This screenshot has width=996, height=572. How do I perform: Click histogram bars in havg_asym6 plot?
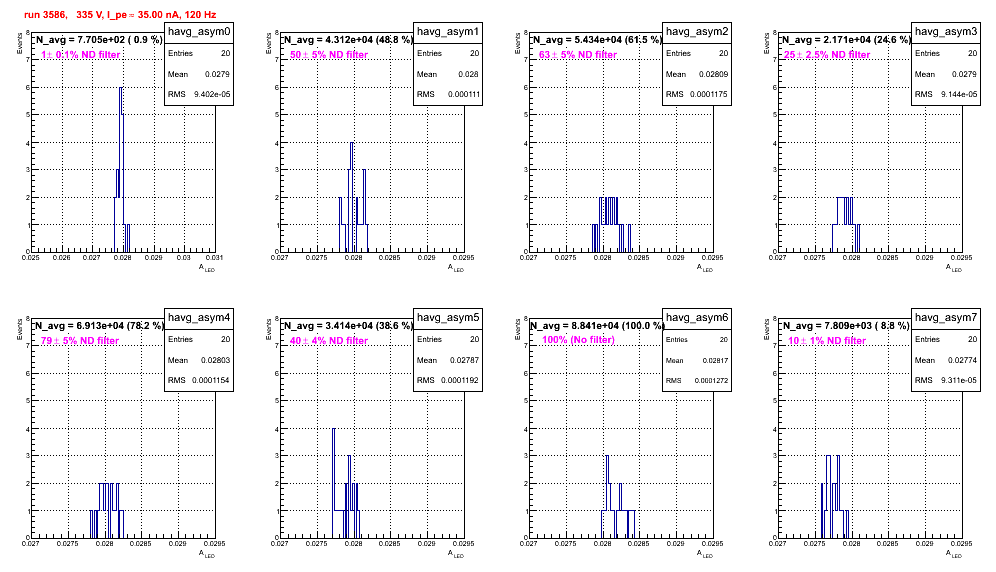coord(618,496)
